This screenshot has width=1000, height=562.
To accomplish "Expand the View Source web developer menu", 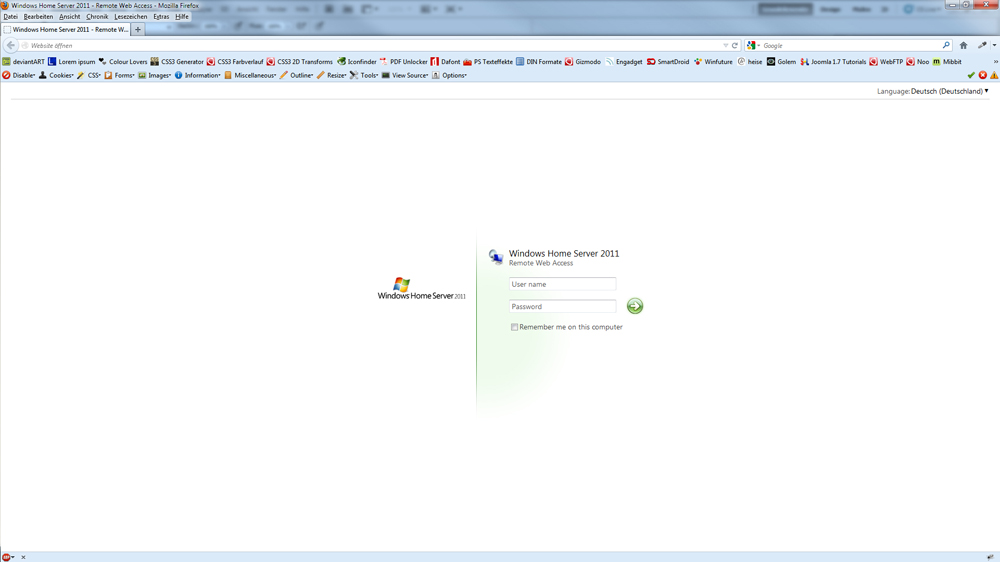I will pyautogui.click(x=405, y=75).
